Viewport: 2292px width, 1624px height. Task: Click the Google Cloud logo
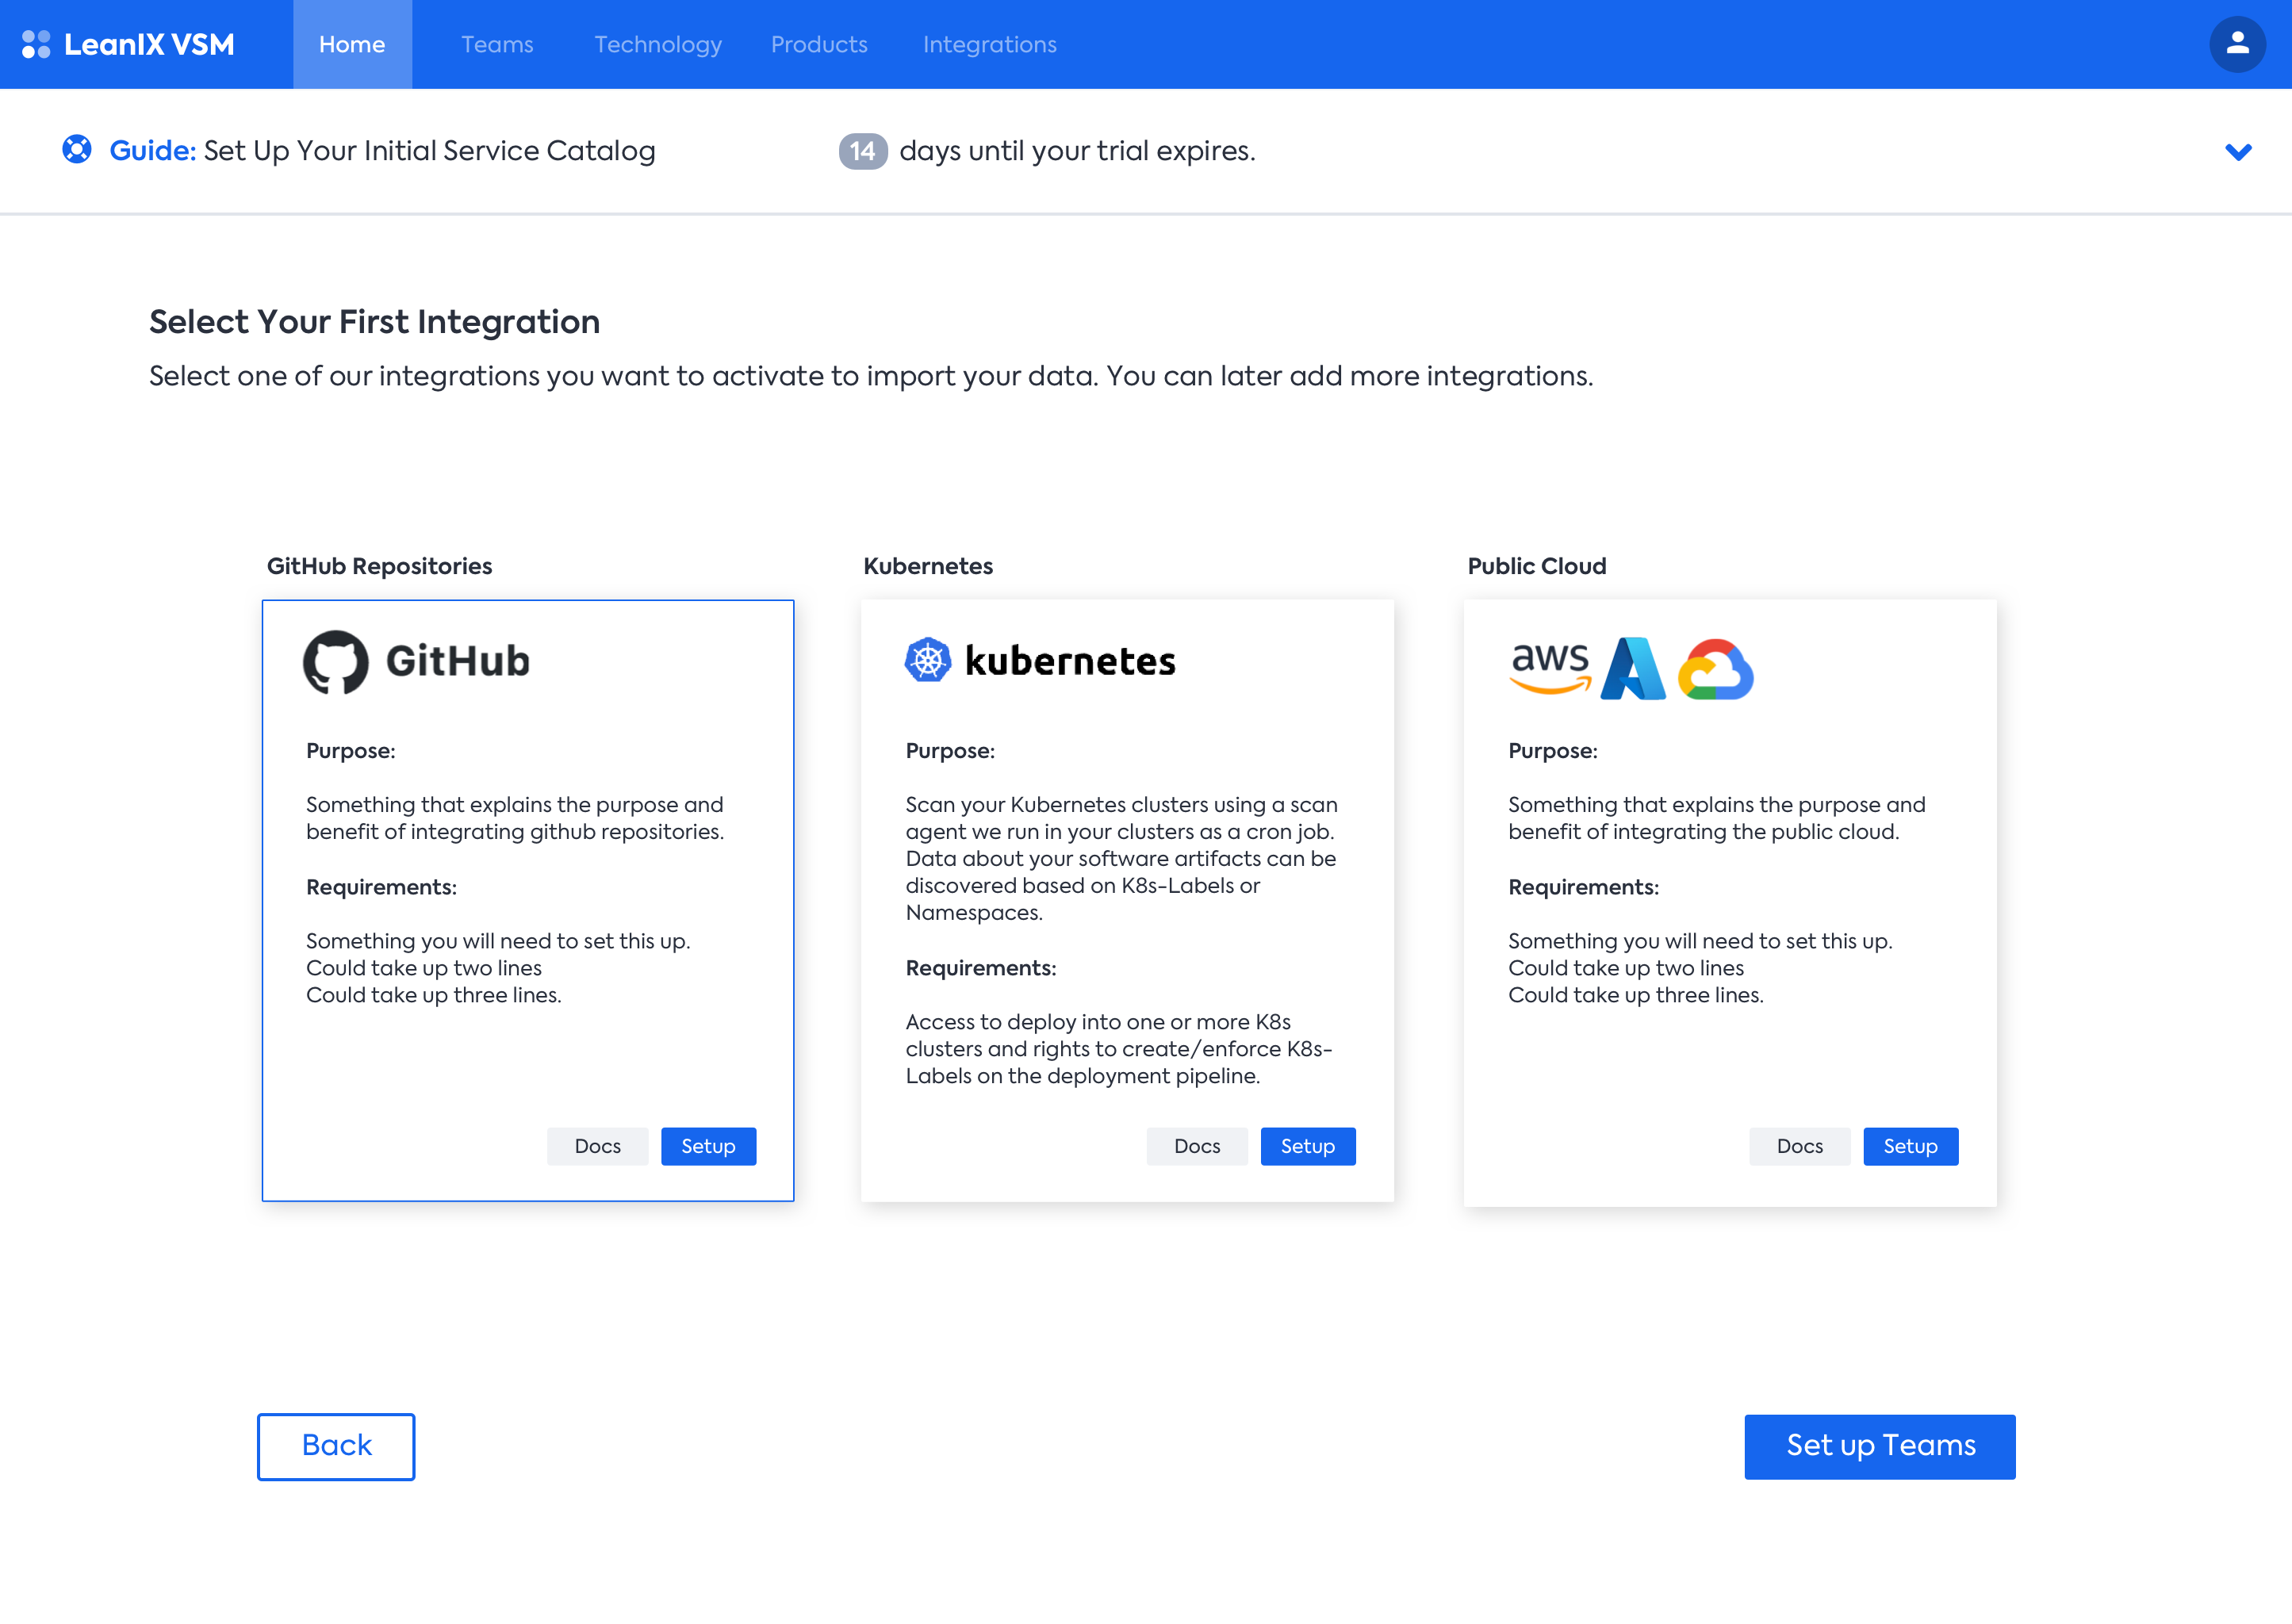click(x=1715, y=669)
